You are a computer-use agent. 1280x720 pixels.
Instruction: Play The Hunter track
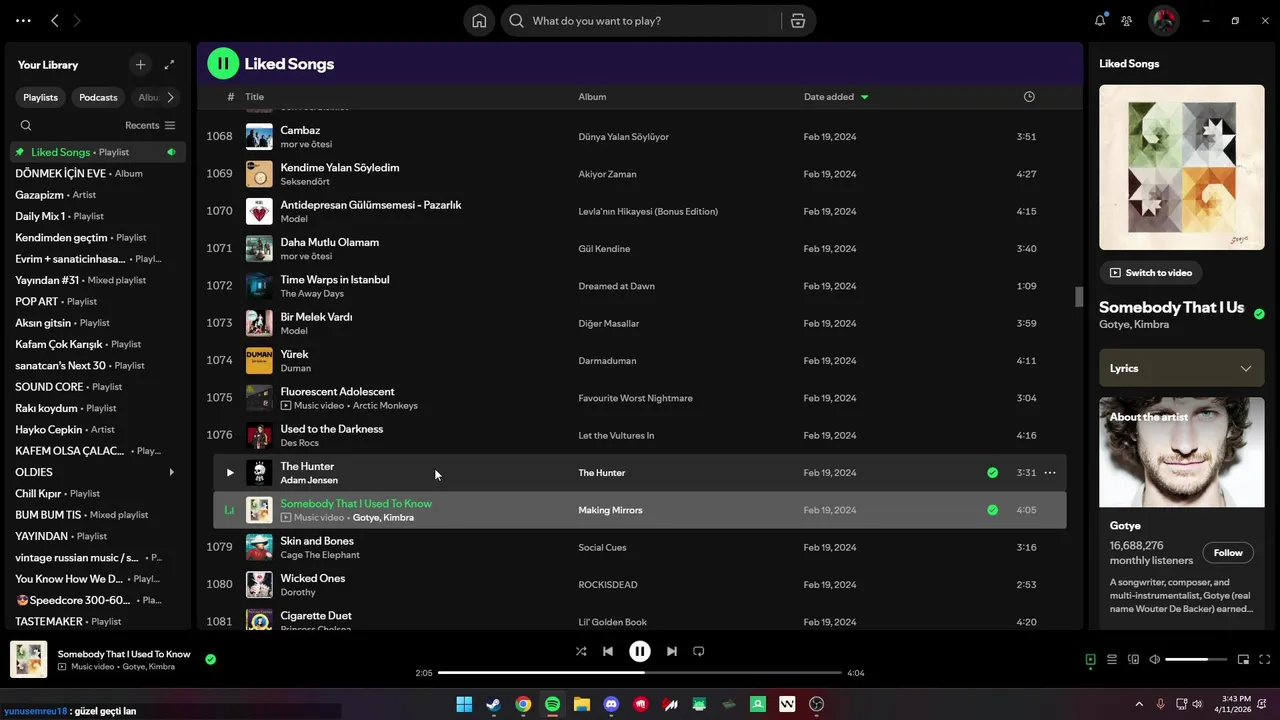(x=229, y=473)
